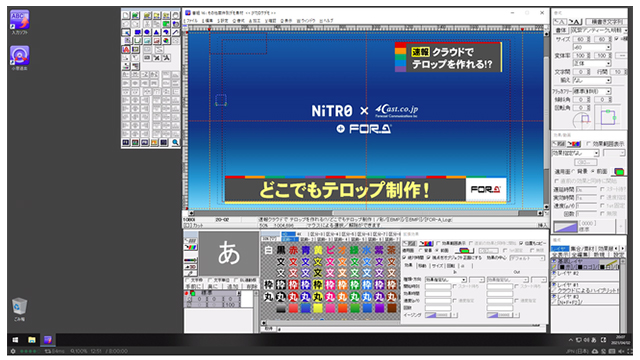Toggle the 位置もコピー checkbox
The image size is (640, 360).
coord(521,243)
